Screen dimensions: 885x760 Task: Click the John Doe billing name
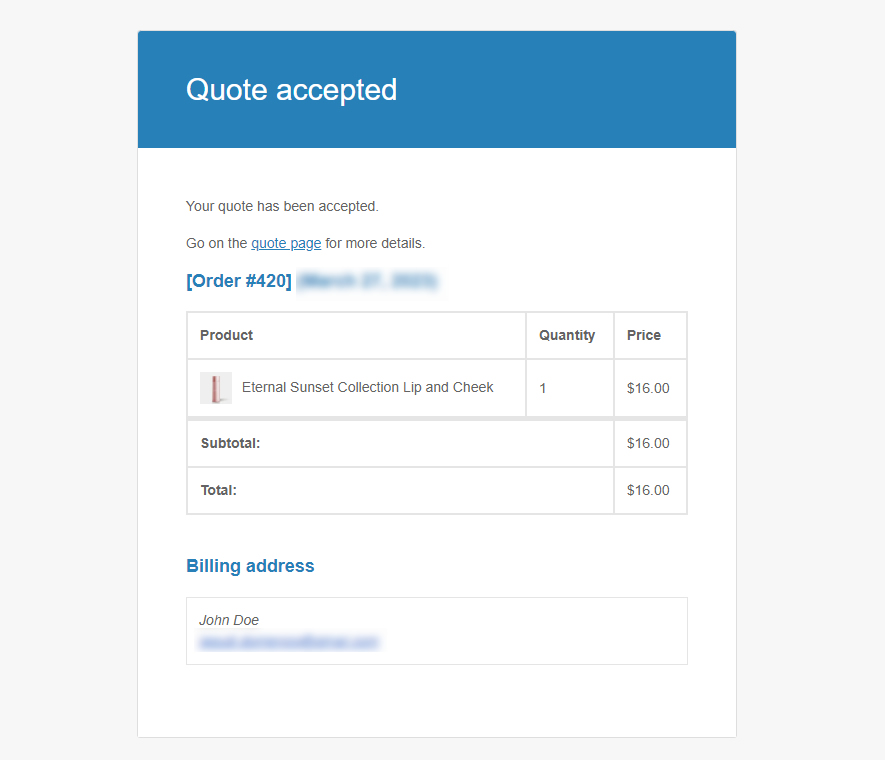click(x=229, y=620)
